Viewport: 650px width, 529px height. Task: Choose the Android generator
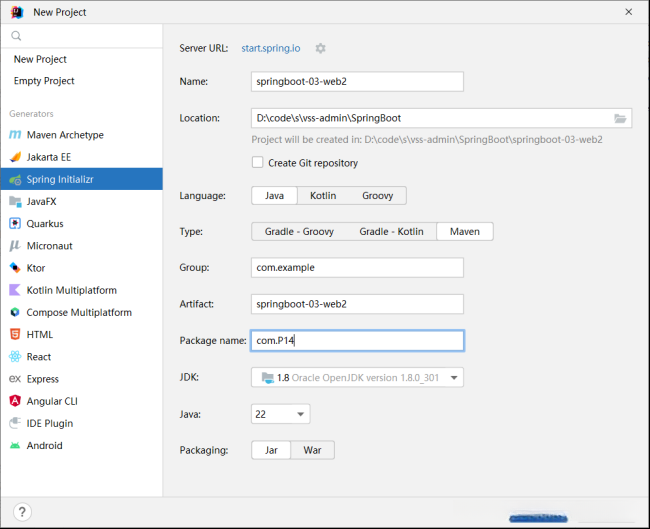click(x=44, y=446)
